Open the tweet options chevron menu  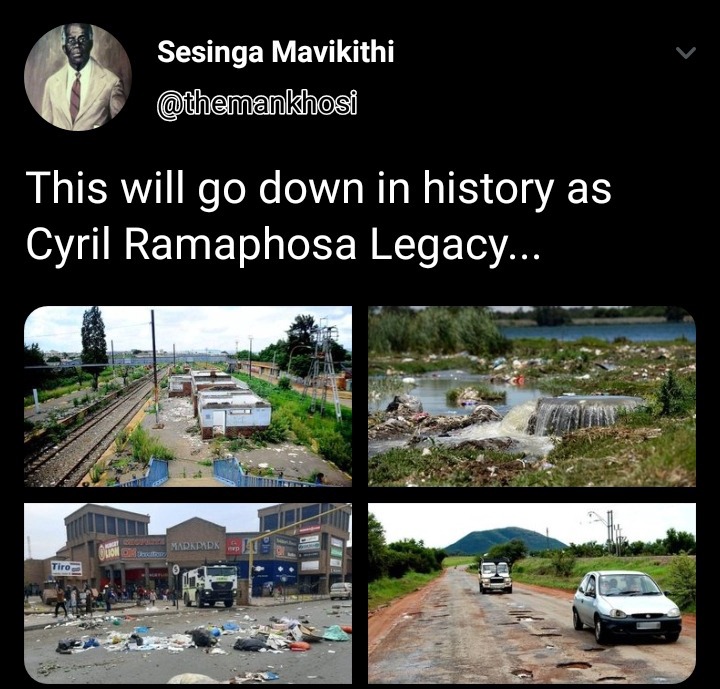pos(686,53)
